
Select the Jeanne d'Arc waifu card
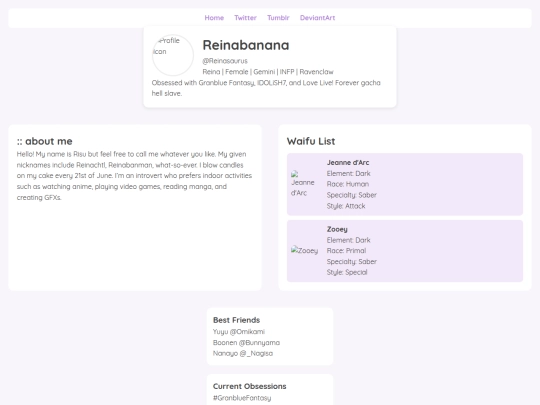pos(405,184)
